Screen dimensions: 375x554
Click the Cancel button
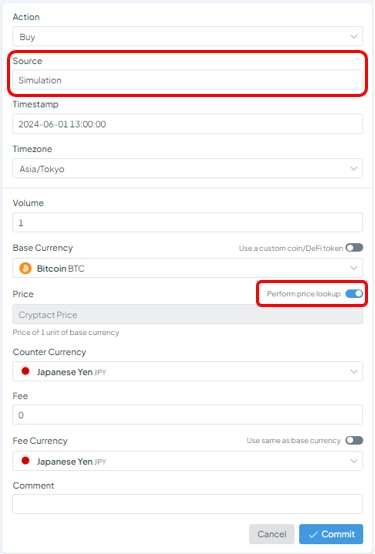coord(271,534)
